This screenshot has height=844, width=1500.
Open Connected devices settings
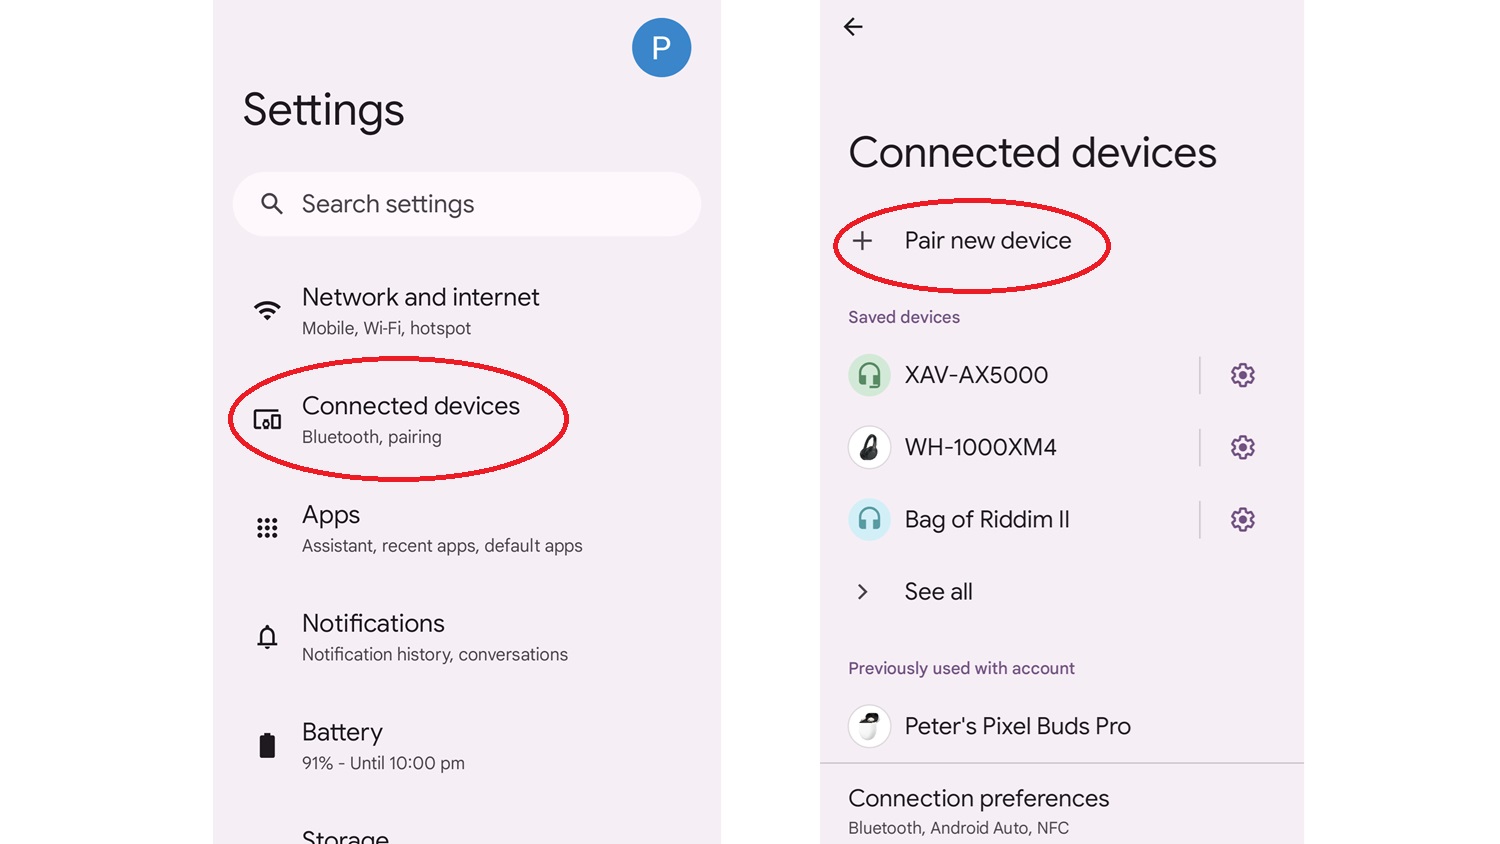click(x=410, y=419)
